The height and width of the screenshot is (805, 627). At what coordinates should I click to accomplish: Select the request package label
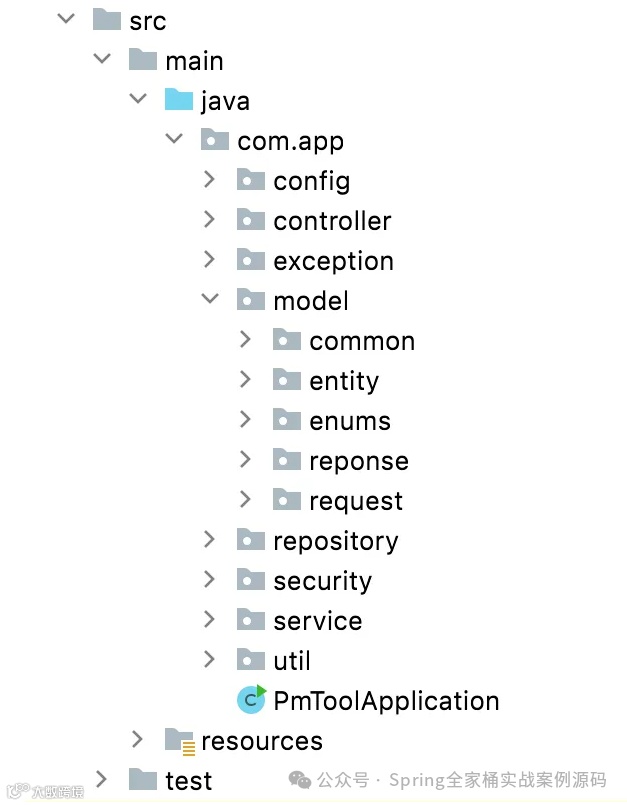click(x=356, y=501)
